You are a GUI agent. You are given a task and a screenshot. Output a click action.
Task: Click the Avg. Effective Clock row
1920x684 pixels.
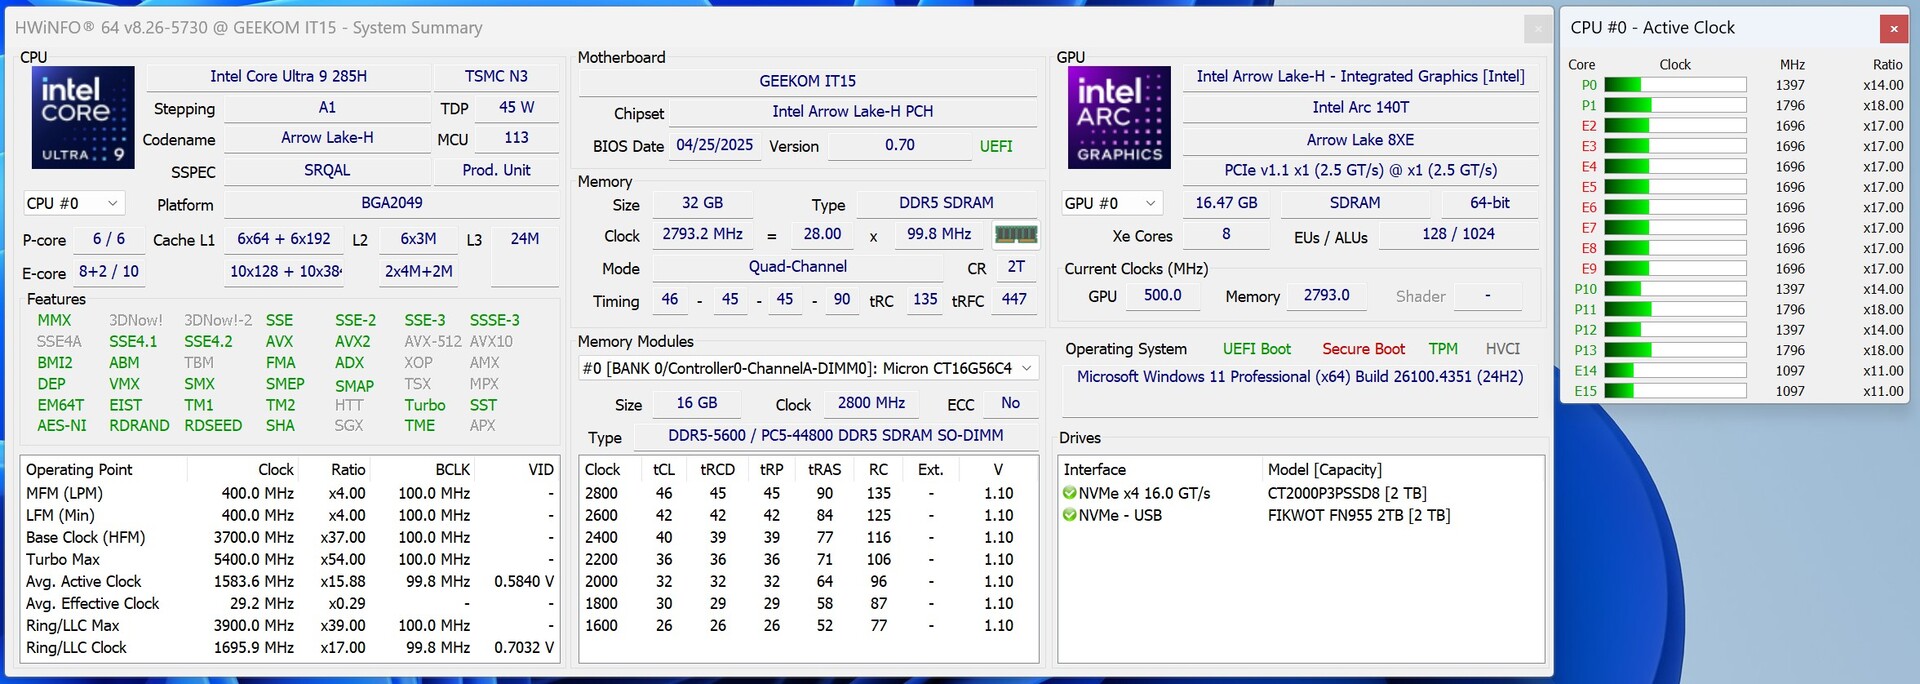pos(290,603)
